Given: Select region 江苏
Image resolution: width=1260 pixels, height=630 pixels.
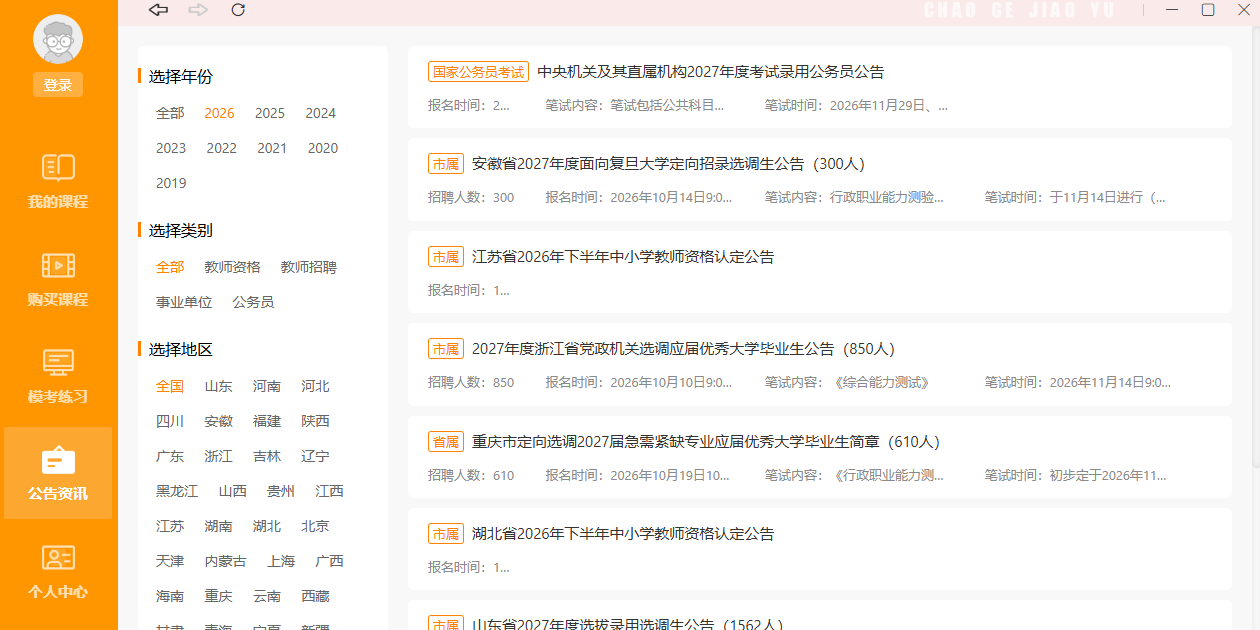Looking at the screenshot, I should pos(170,526).
